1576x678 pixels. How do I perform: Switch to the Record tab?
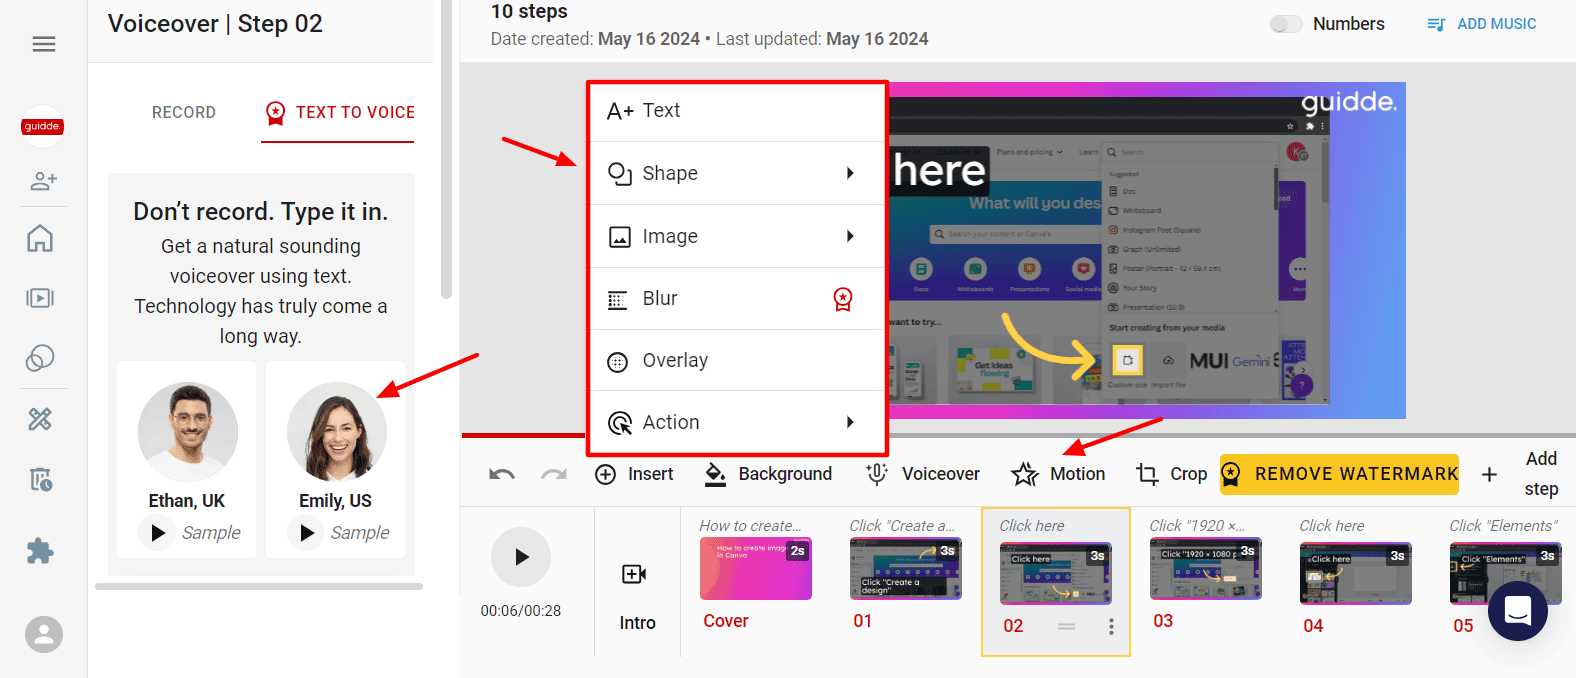(184, 112)
